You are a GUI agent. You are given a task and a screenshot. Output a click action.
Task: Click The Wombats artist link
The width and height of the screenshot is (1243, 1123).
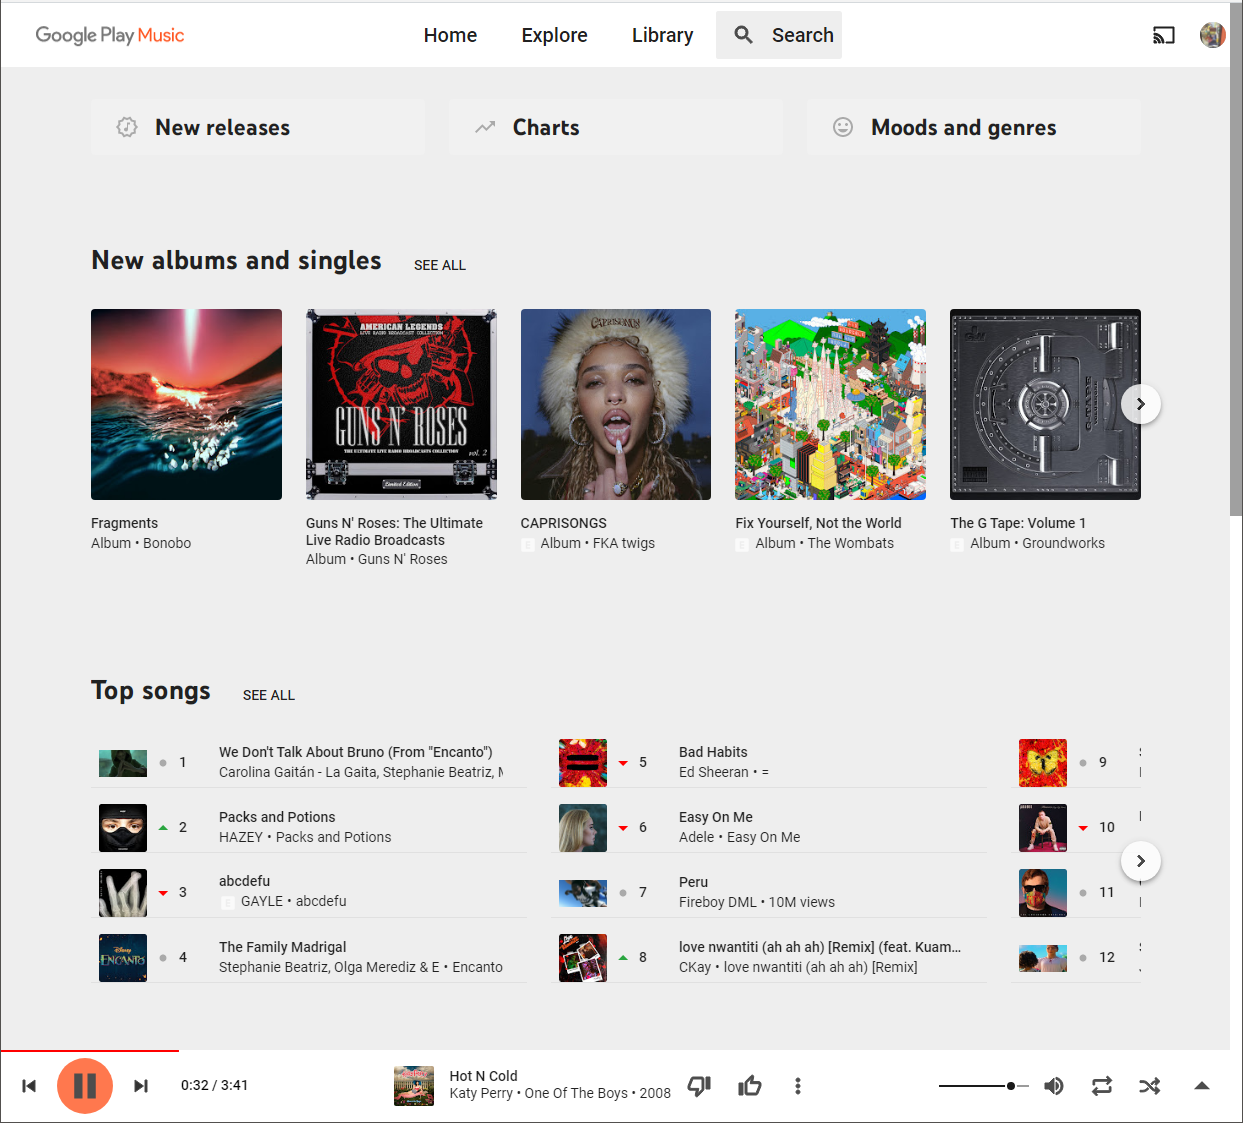(x=851, y=543)
